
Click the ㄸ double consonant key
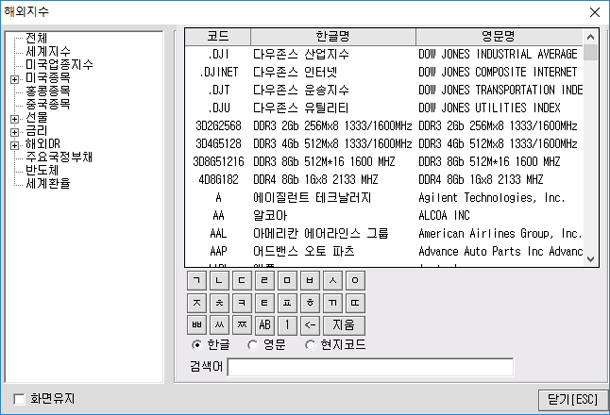[355, 303]
